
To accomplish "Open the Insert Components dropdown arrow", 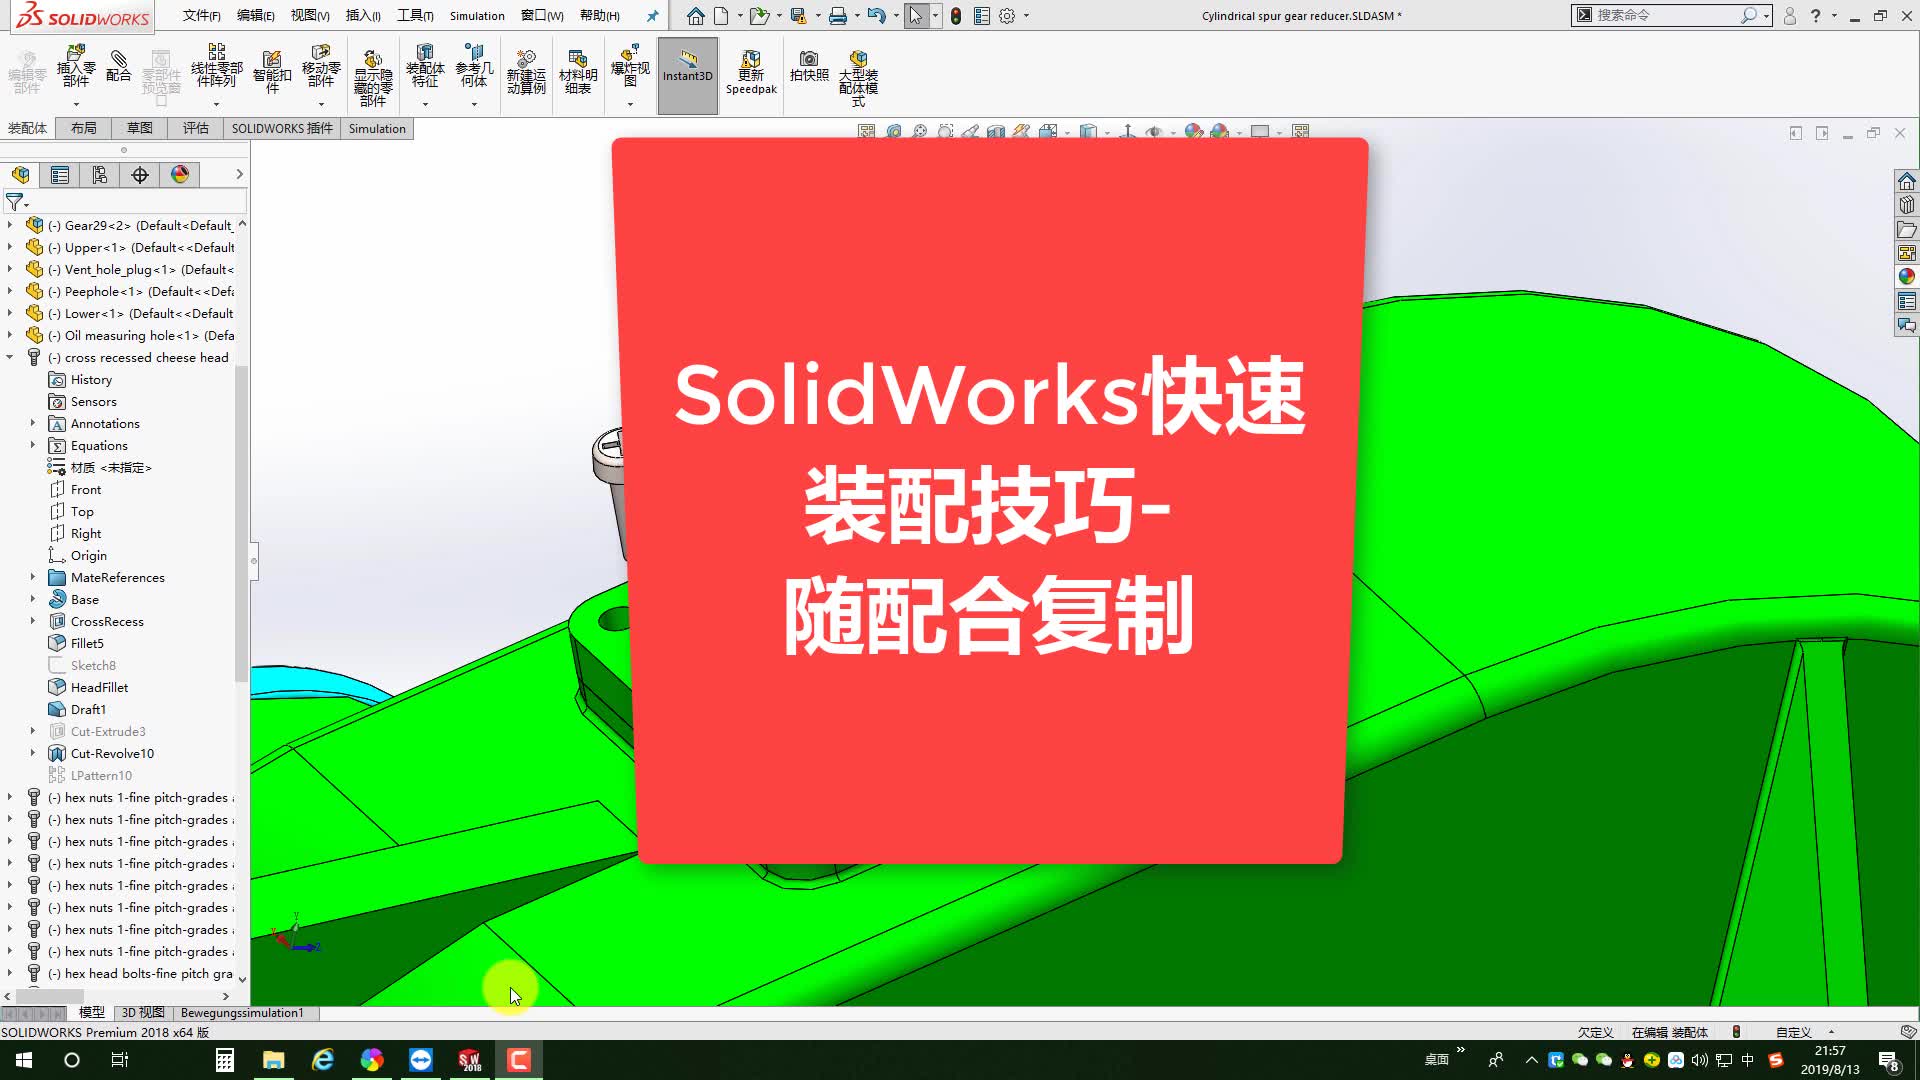I will [x=76, y=103].
